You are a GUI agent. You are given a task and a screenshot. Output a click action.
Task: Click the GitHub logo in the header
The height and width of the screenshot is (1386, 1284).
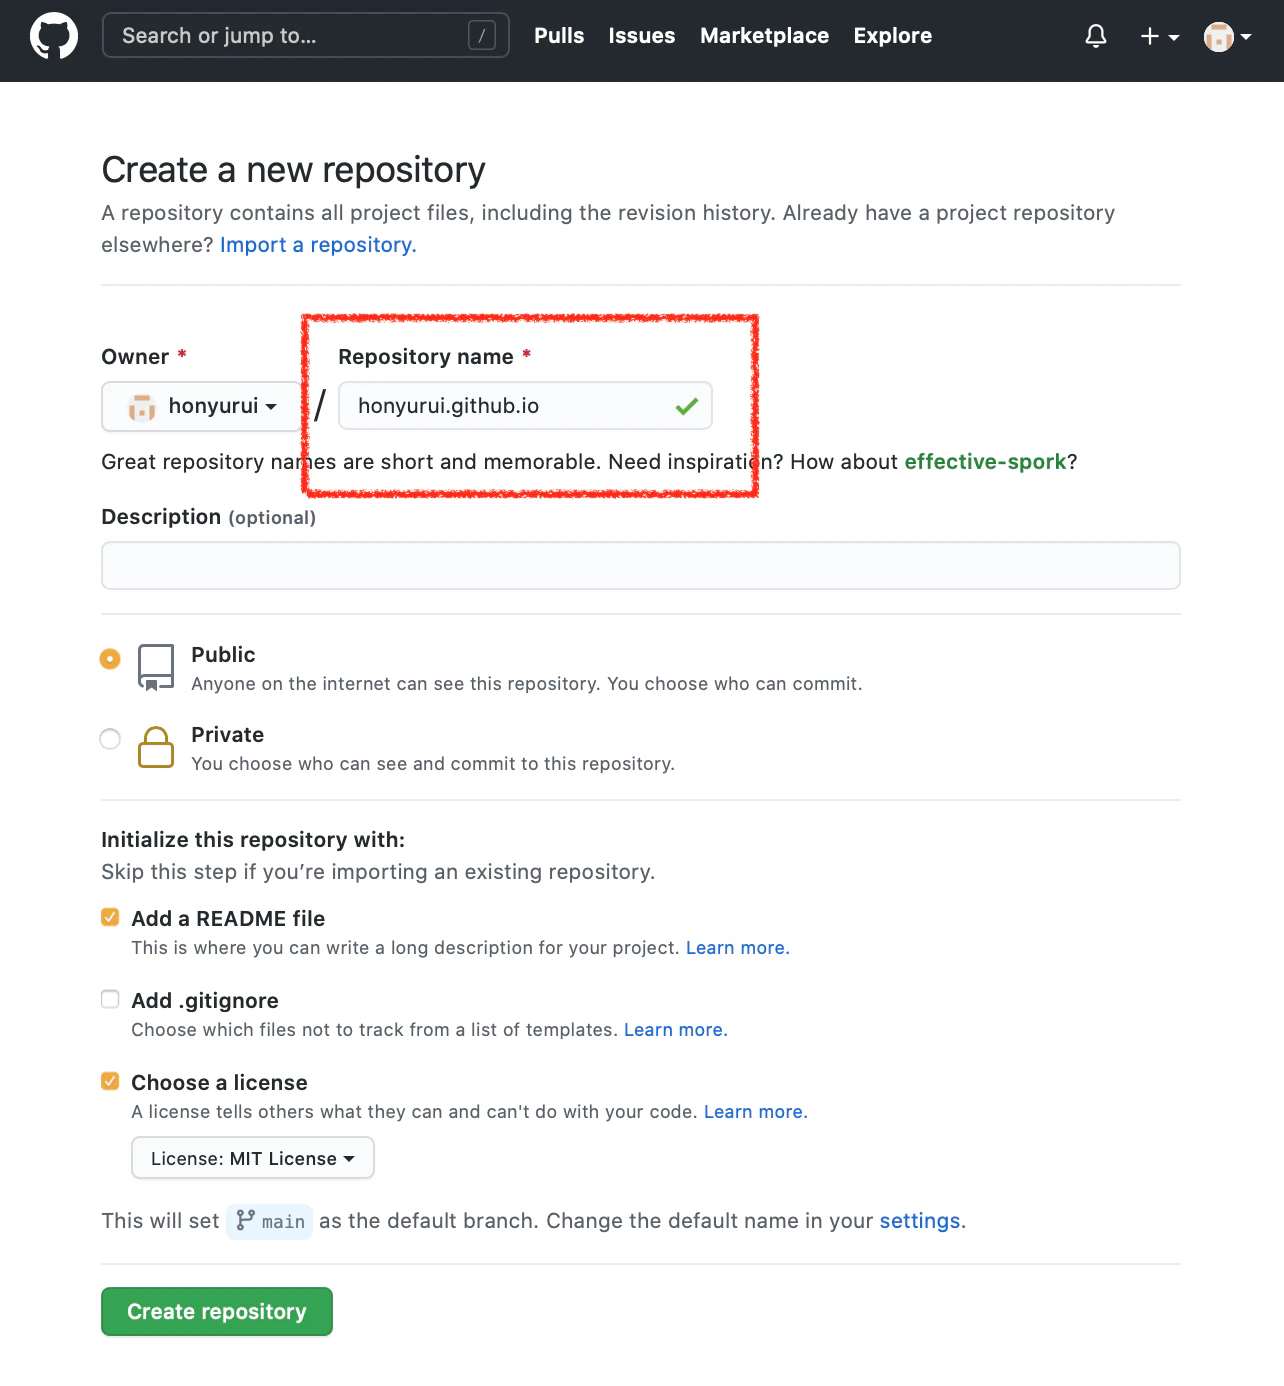point(54,36)
